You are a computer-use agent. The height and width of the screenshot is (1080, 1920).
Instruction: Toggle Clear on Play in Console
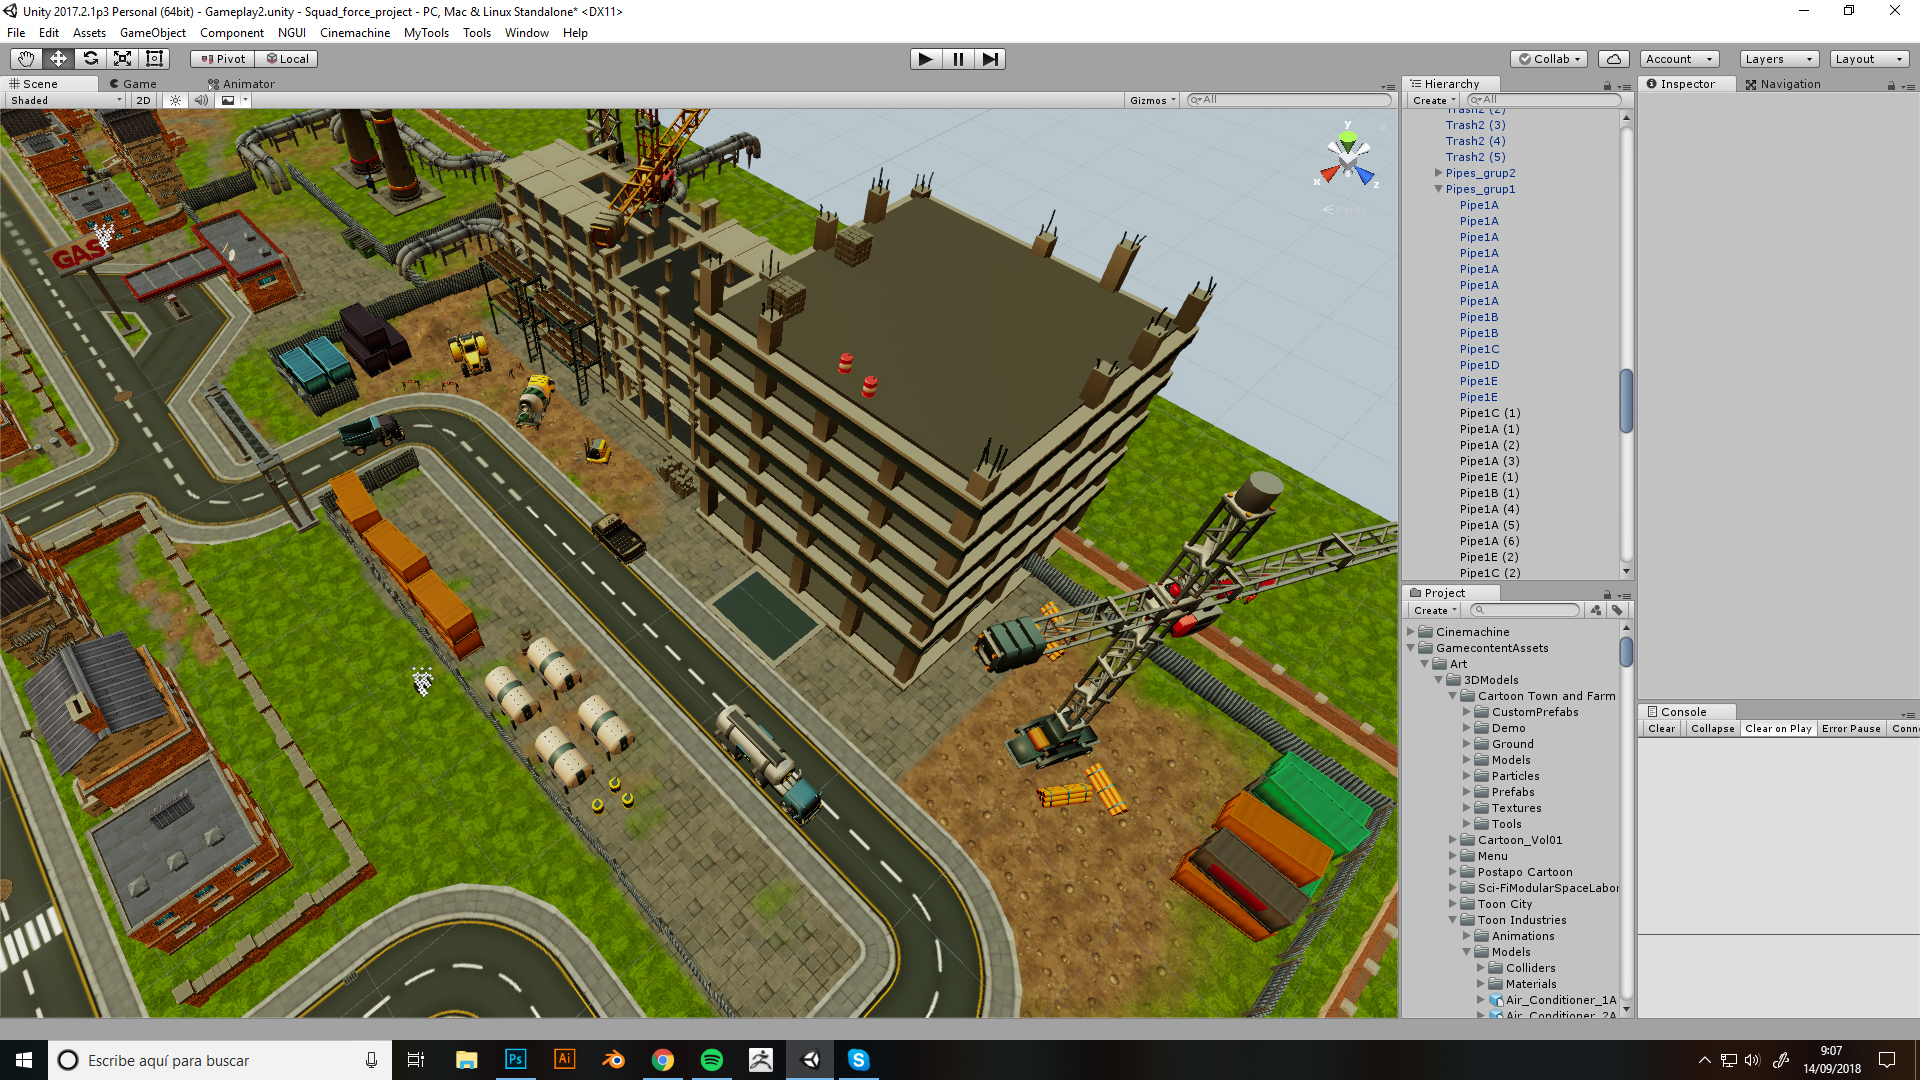(x=1778, y=729)
